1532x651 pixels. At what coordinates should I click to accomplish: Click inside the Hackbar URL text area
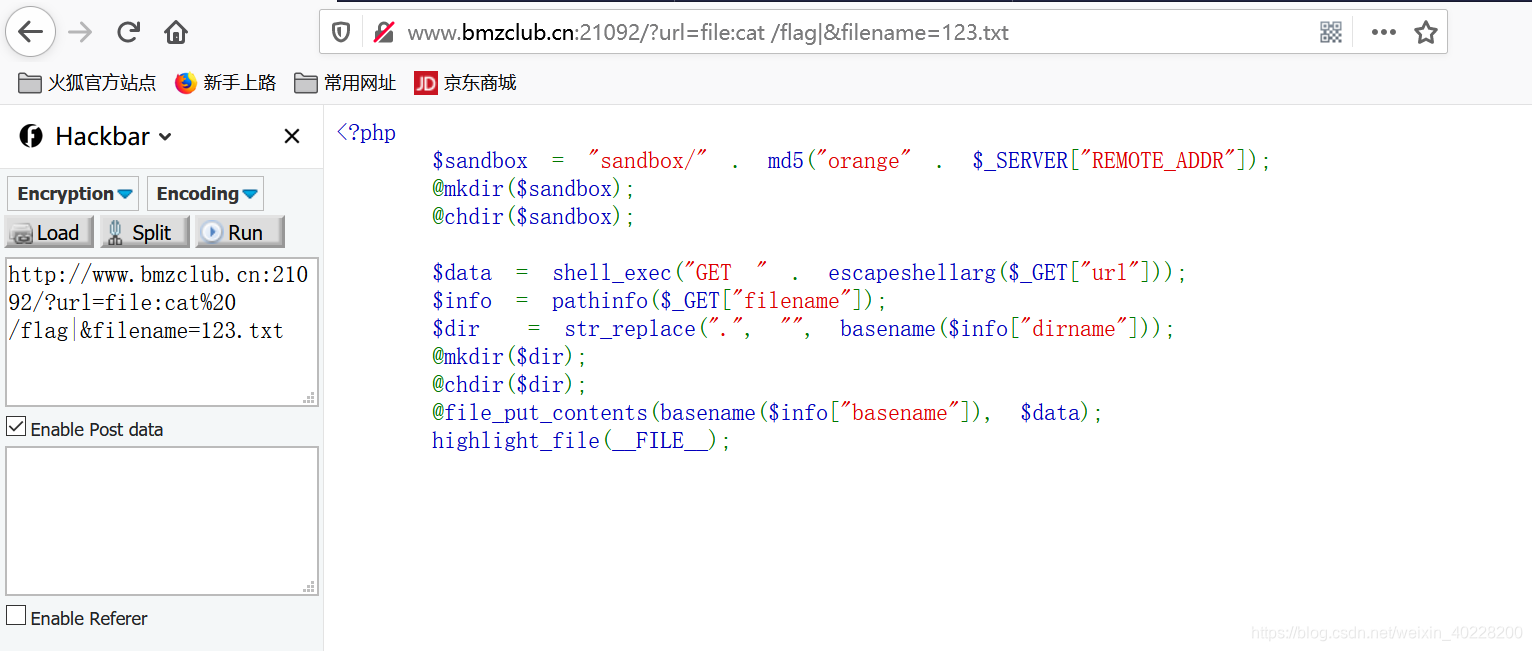pyautogui.click(x=162, y=332)
